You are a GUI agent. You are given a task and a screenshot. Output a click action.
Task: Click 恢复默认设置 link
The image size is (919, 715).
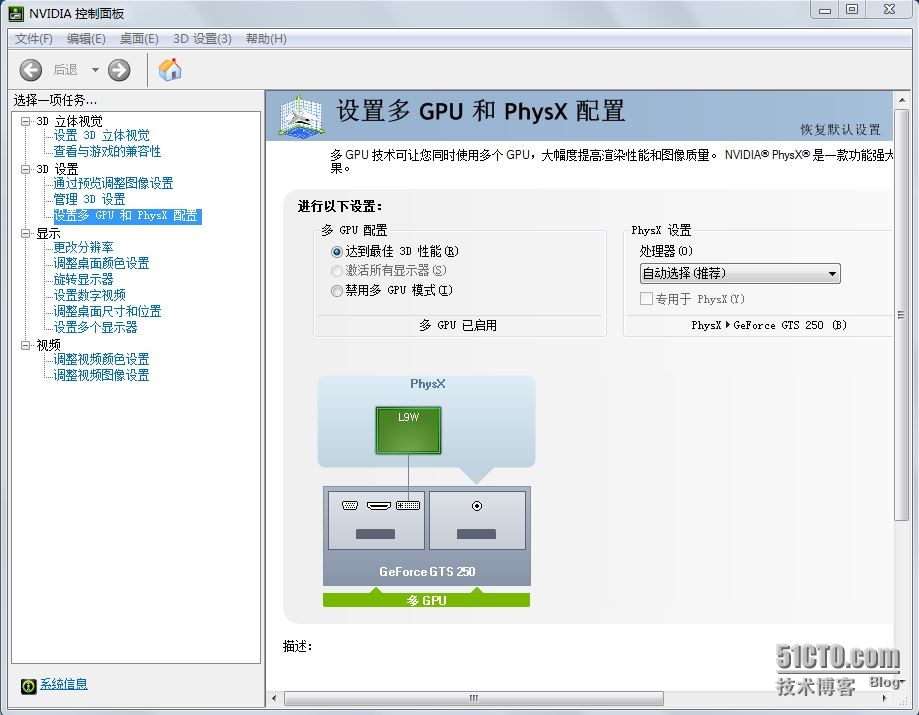click(x=840, y=130)
